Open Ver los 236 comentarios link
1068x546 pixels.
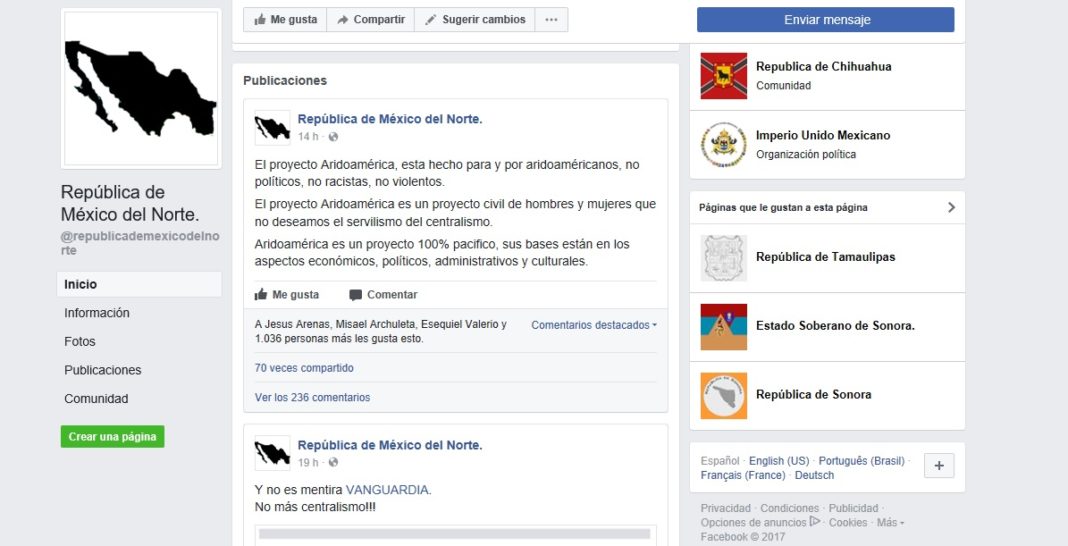point(313,398)
